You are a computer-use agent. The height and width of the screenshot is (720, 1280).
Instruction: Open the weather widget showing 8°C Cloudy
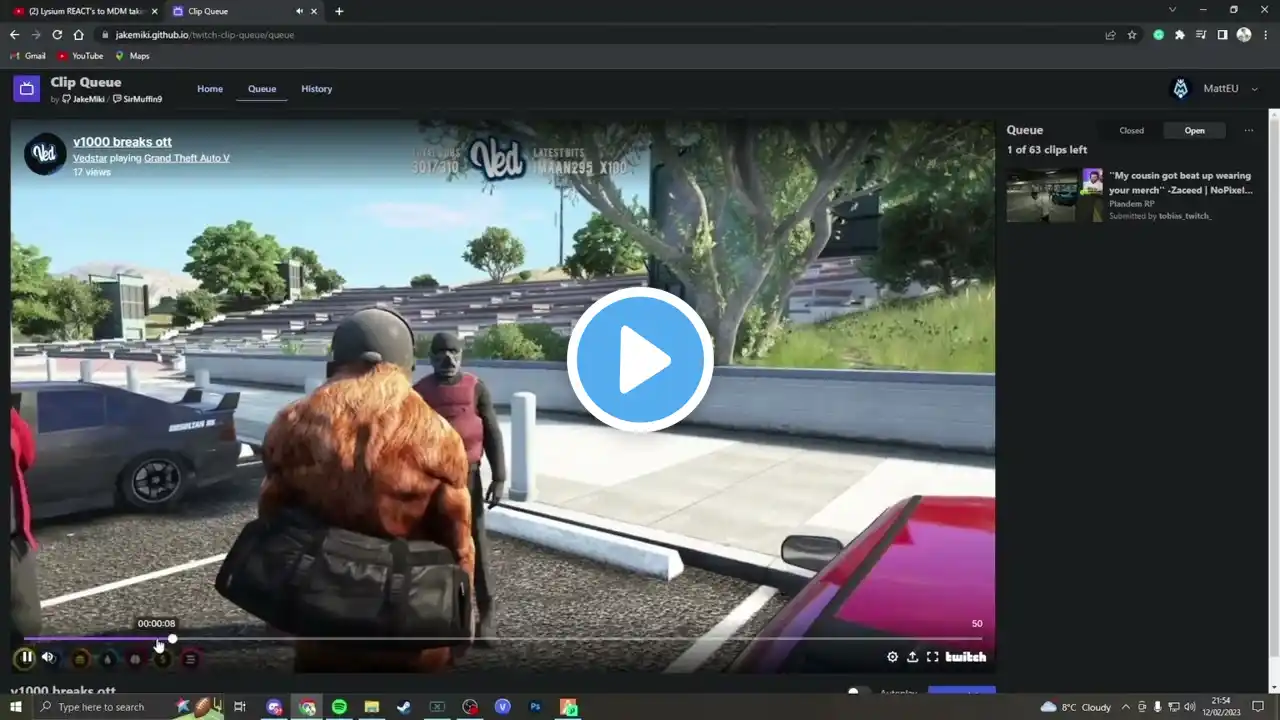(1076, 707)
